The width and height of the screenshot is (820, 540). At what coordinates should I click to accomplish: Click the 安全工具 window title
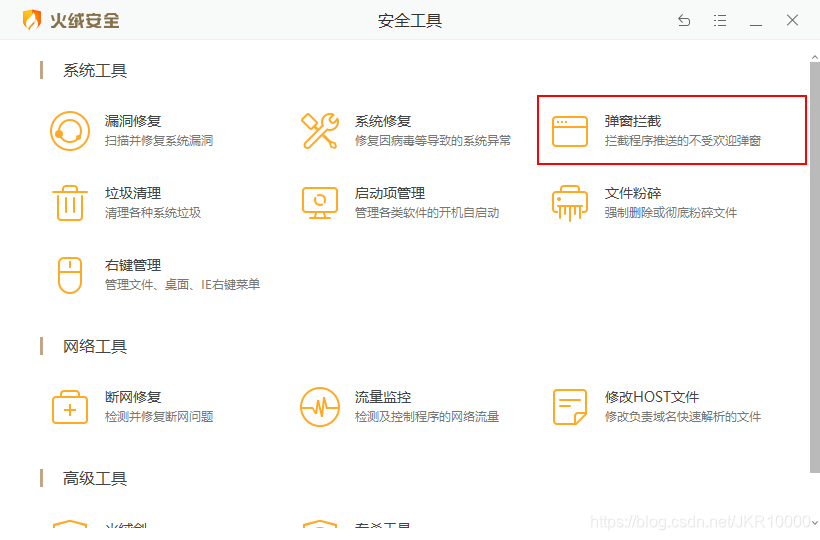coord(410,21)
